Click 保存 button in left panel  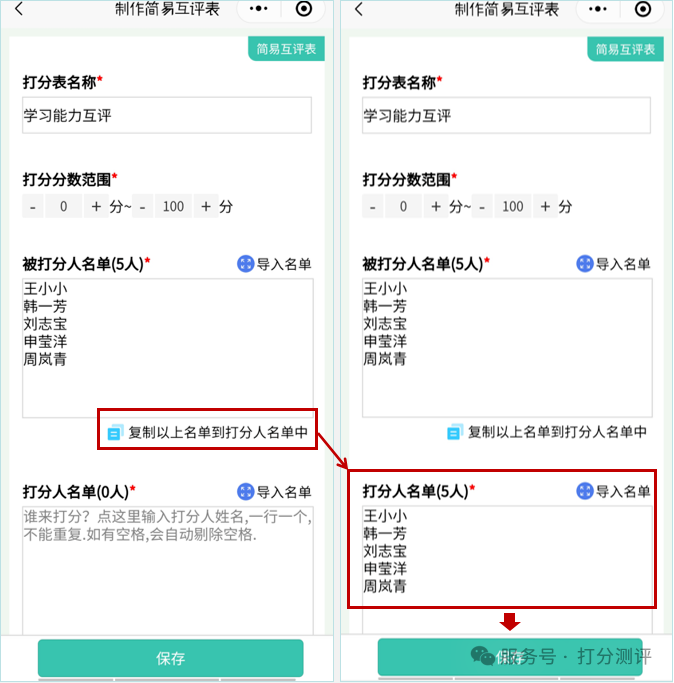tap(170, 658)
